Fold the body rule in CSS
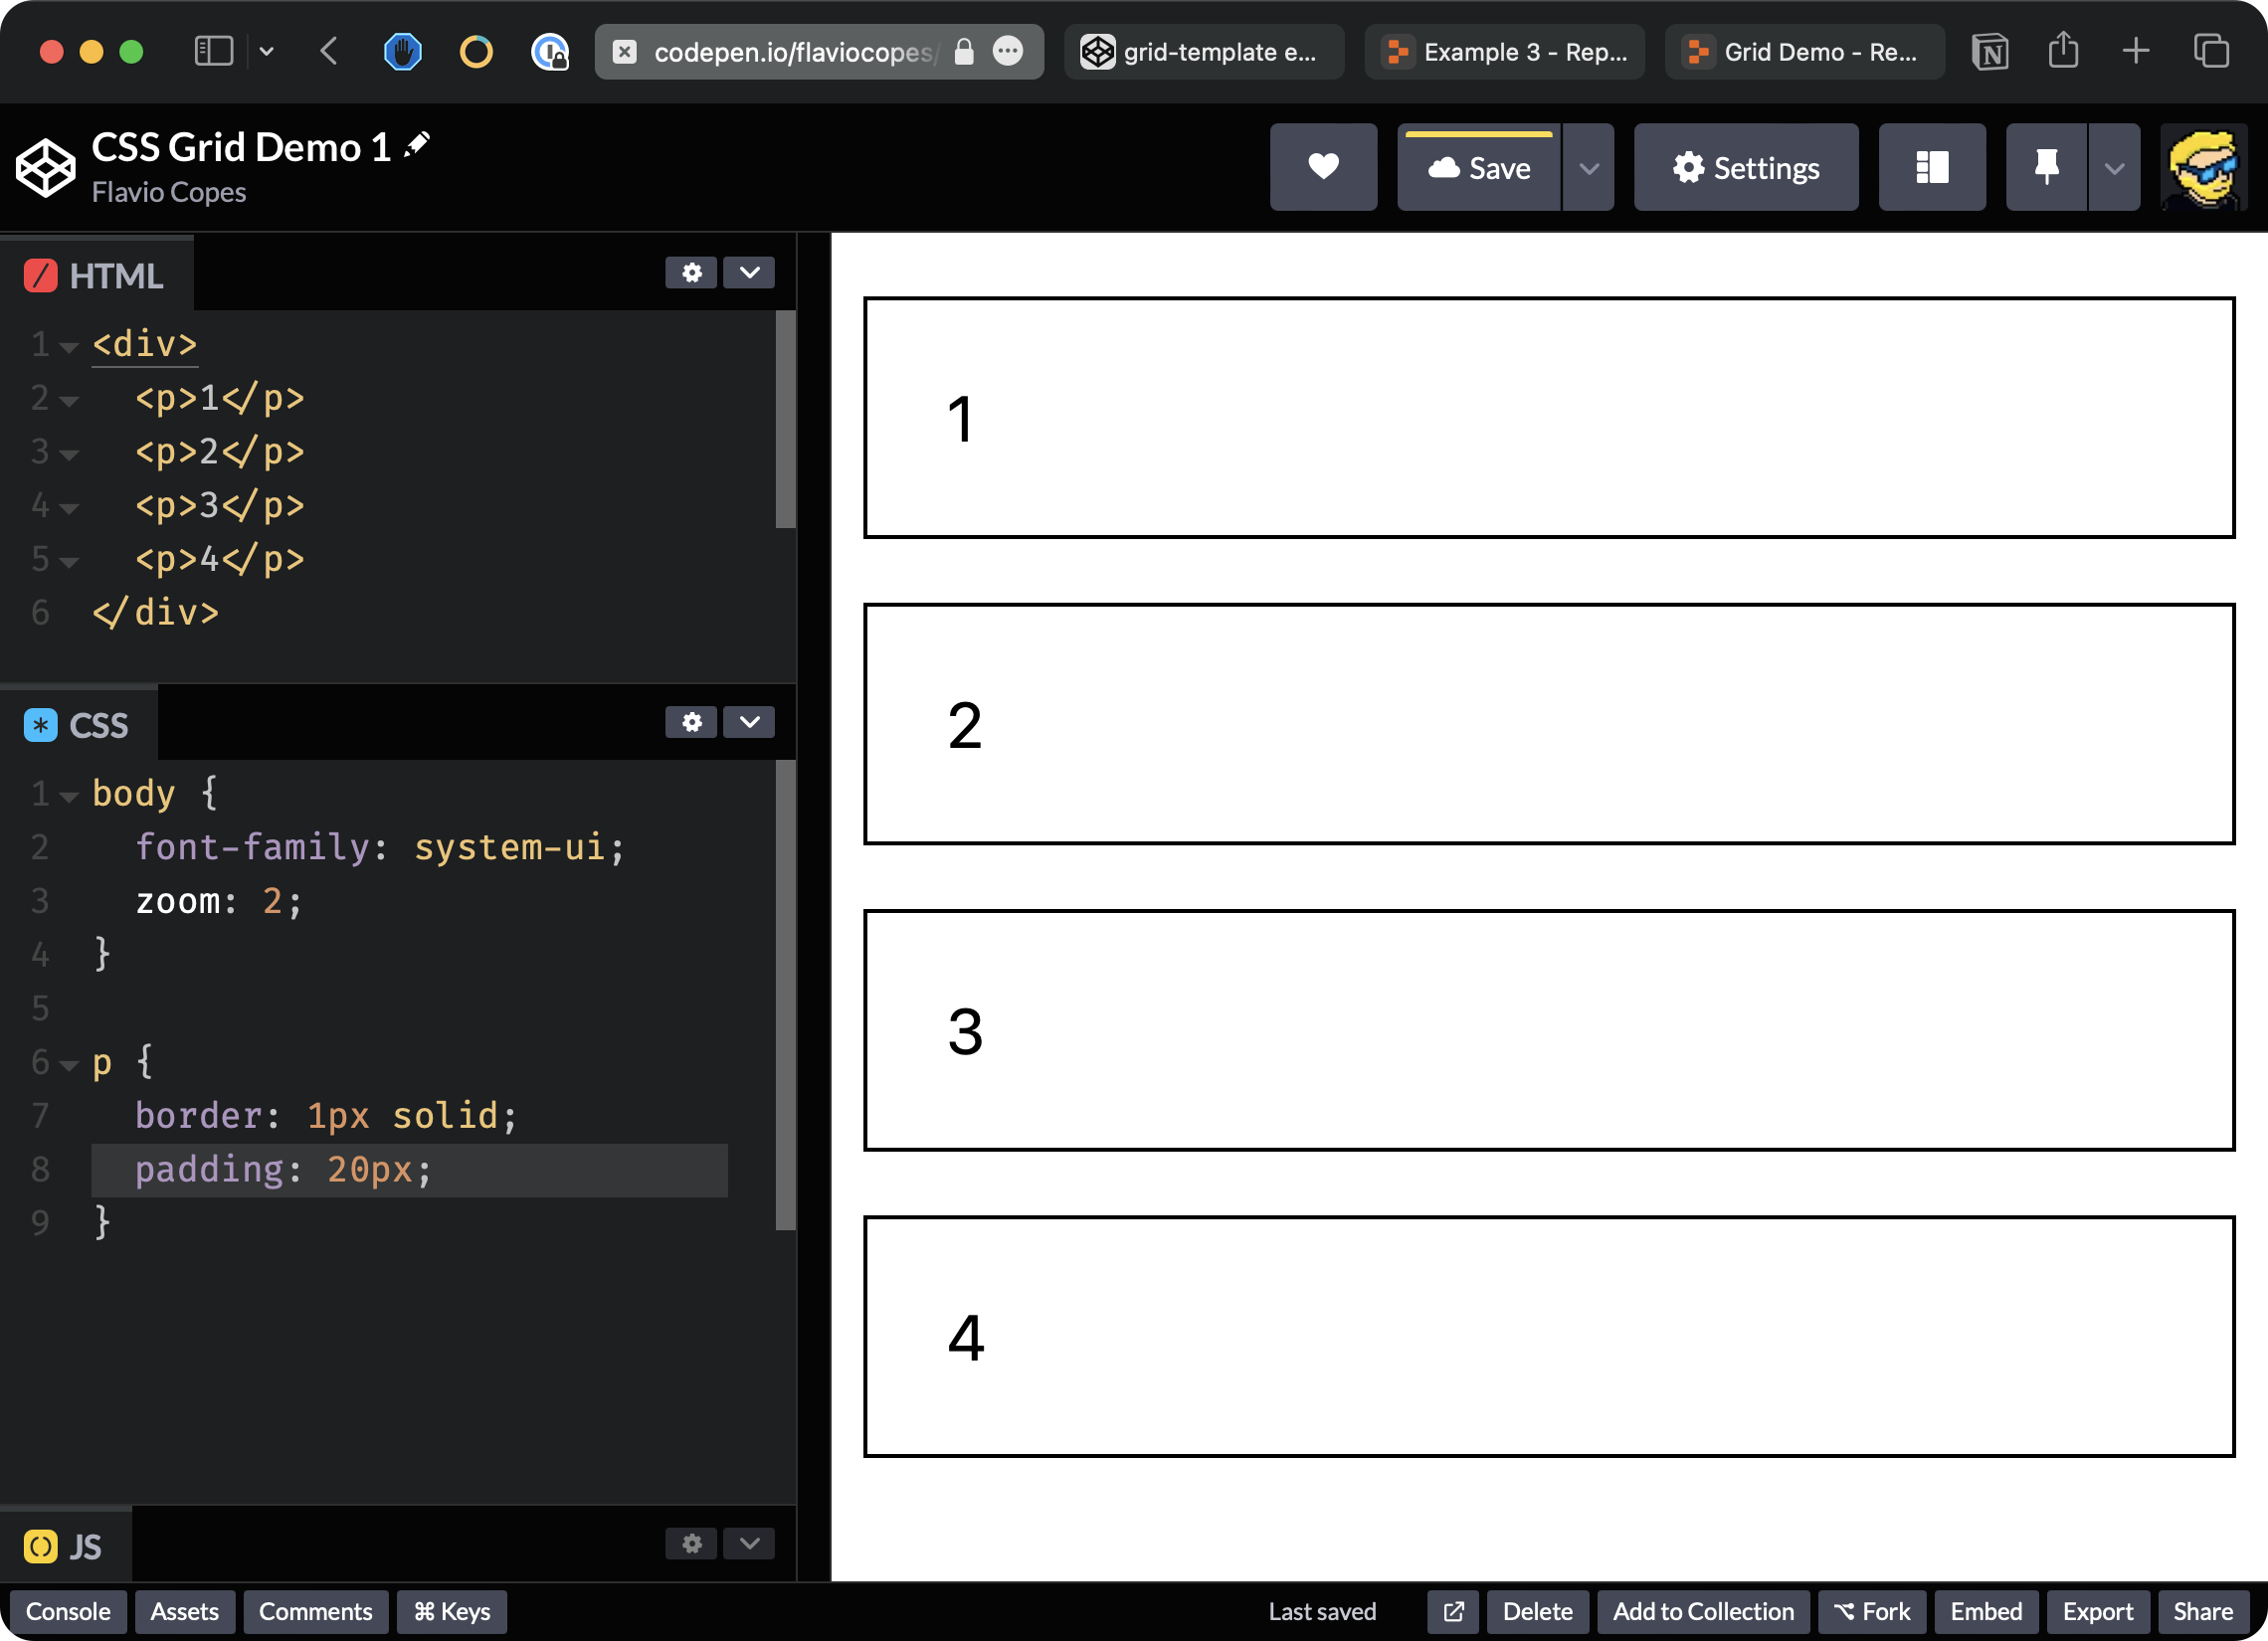 69,797
